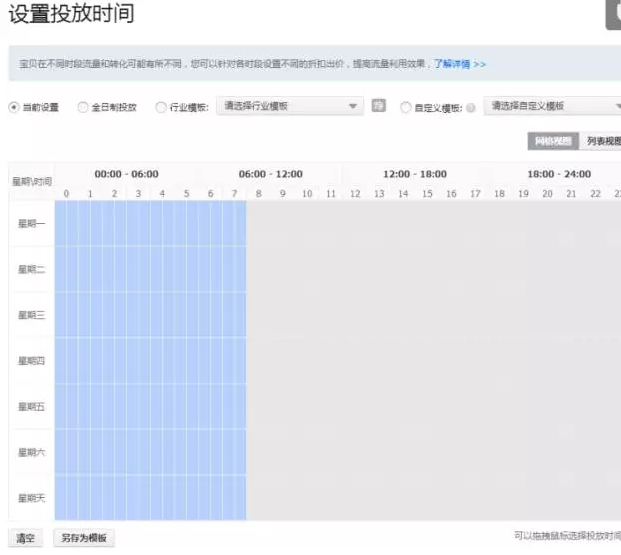Click the 星期一 row at hour 12
Screen dimensions: 621x555
[x=354, y=223]
